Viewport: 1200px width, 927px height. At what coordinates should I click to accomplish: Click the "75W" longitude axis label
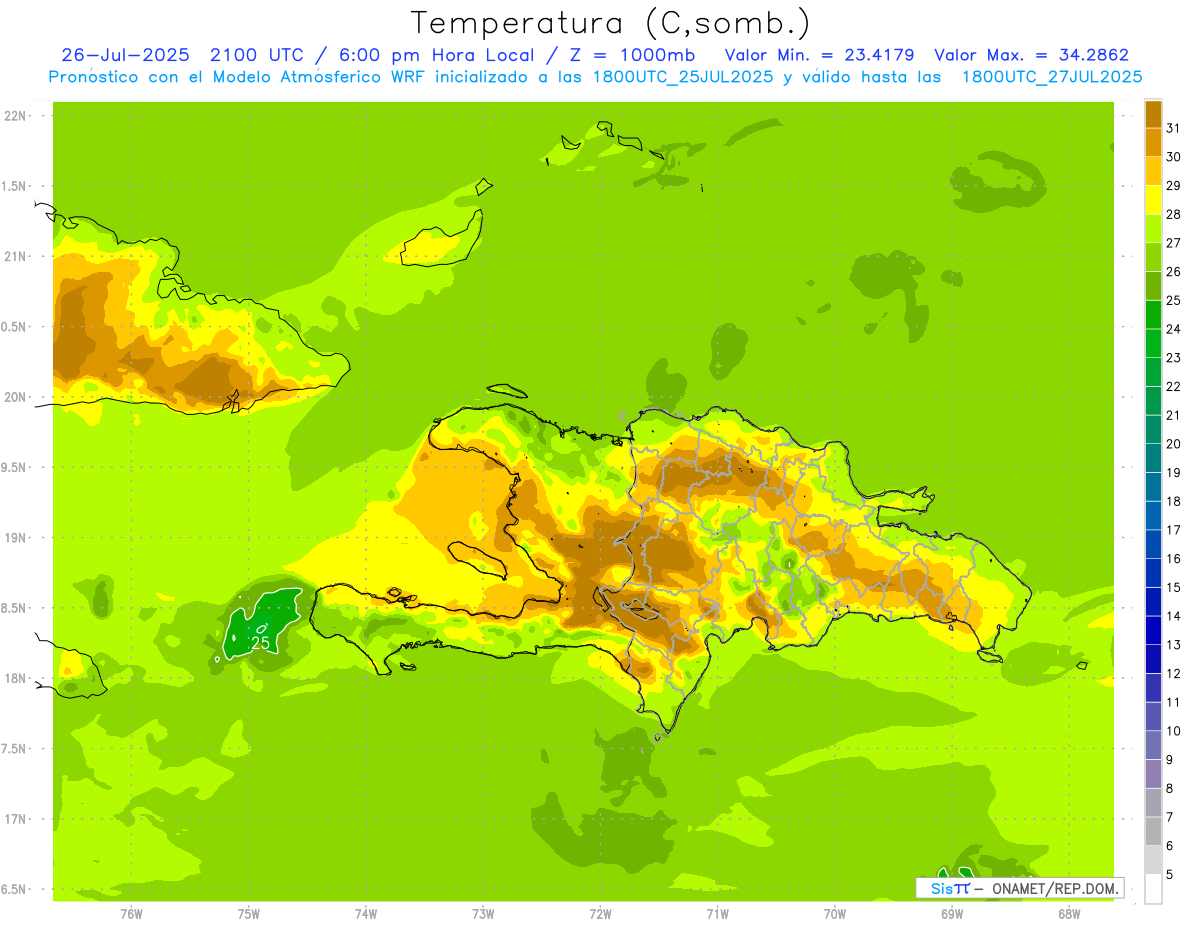click(248, 913)
